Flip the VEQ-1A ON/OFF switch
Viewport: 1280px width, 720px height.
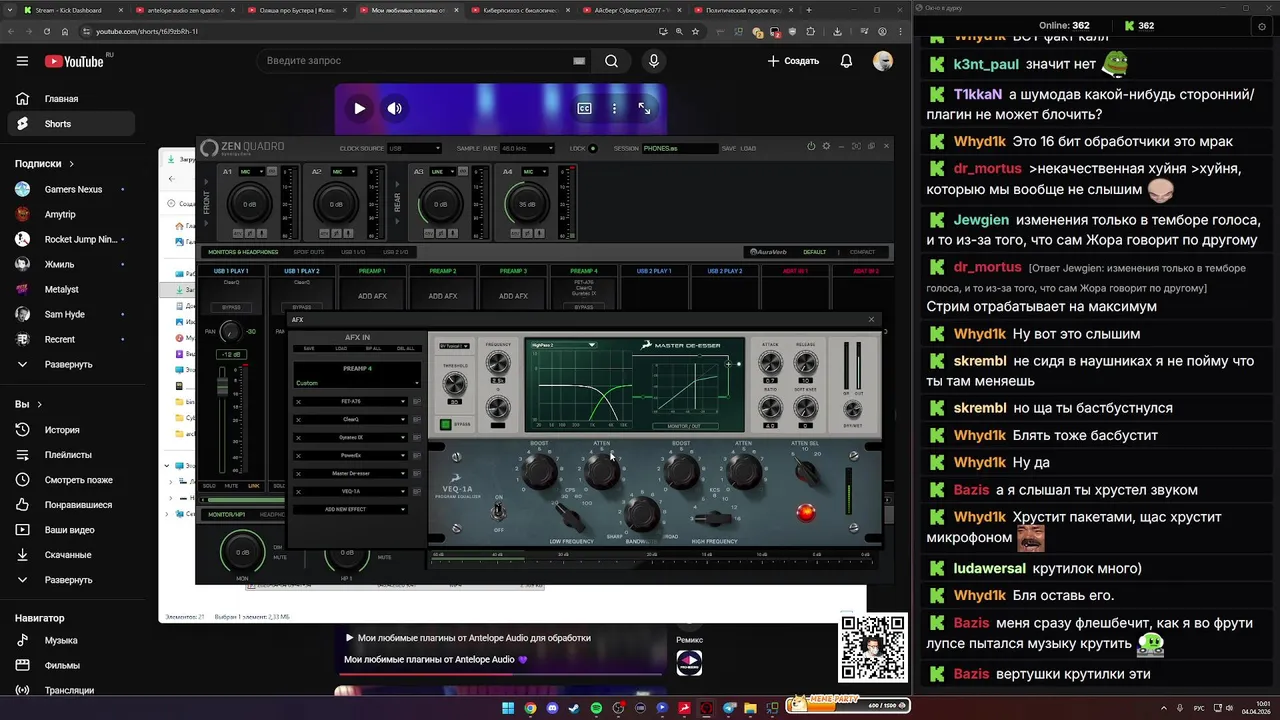point(498,513)
